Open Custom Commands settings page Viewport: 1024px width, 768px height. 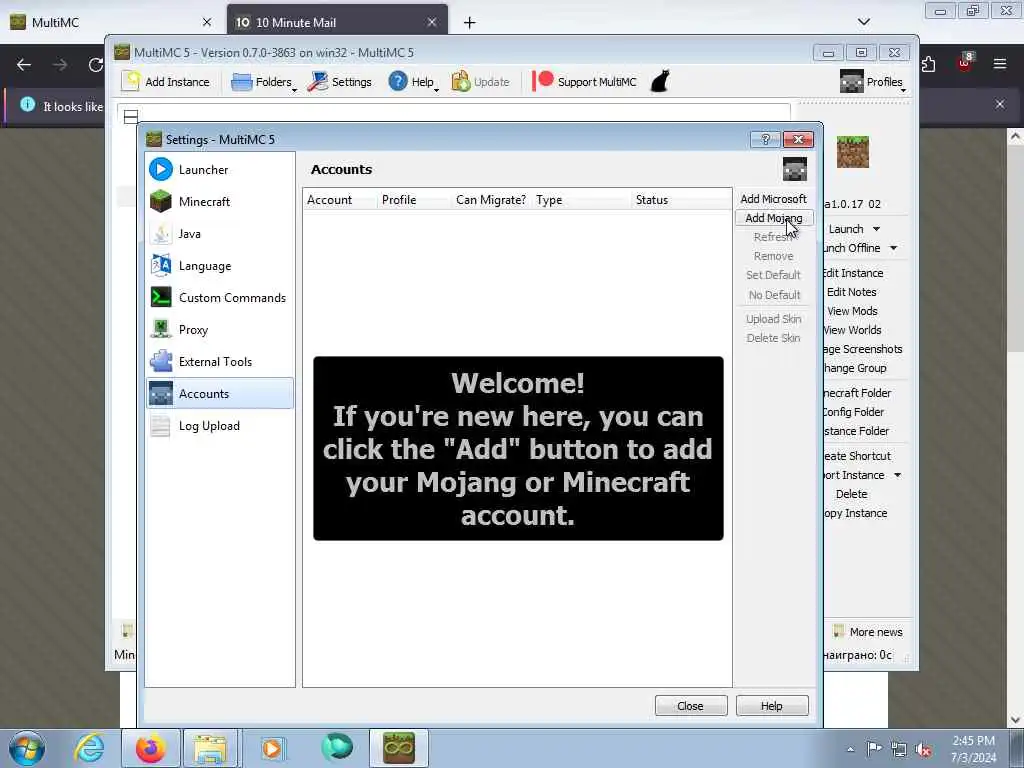[x=219, y=298]
